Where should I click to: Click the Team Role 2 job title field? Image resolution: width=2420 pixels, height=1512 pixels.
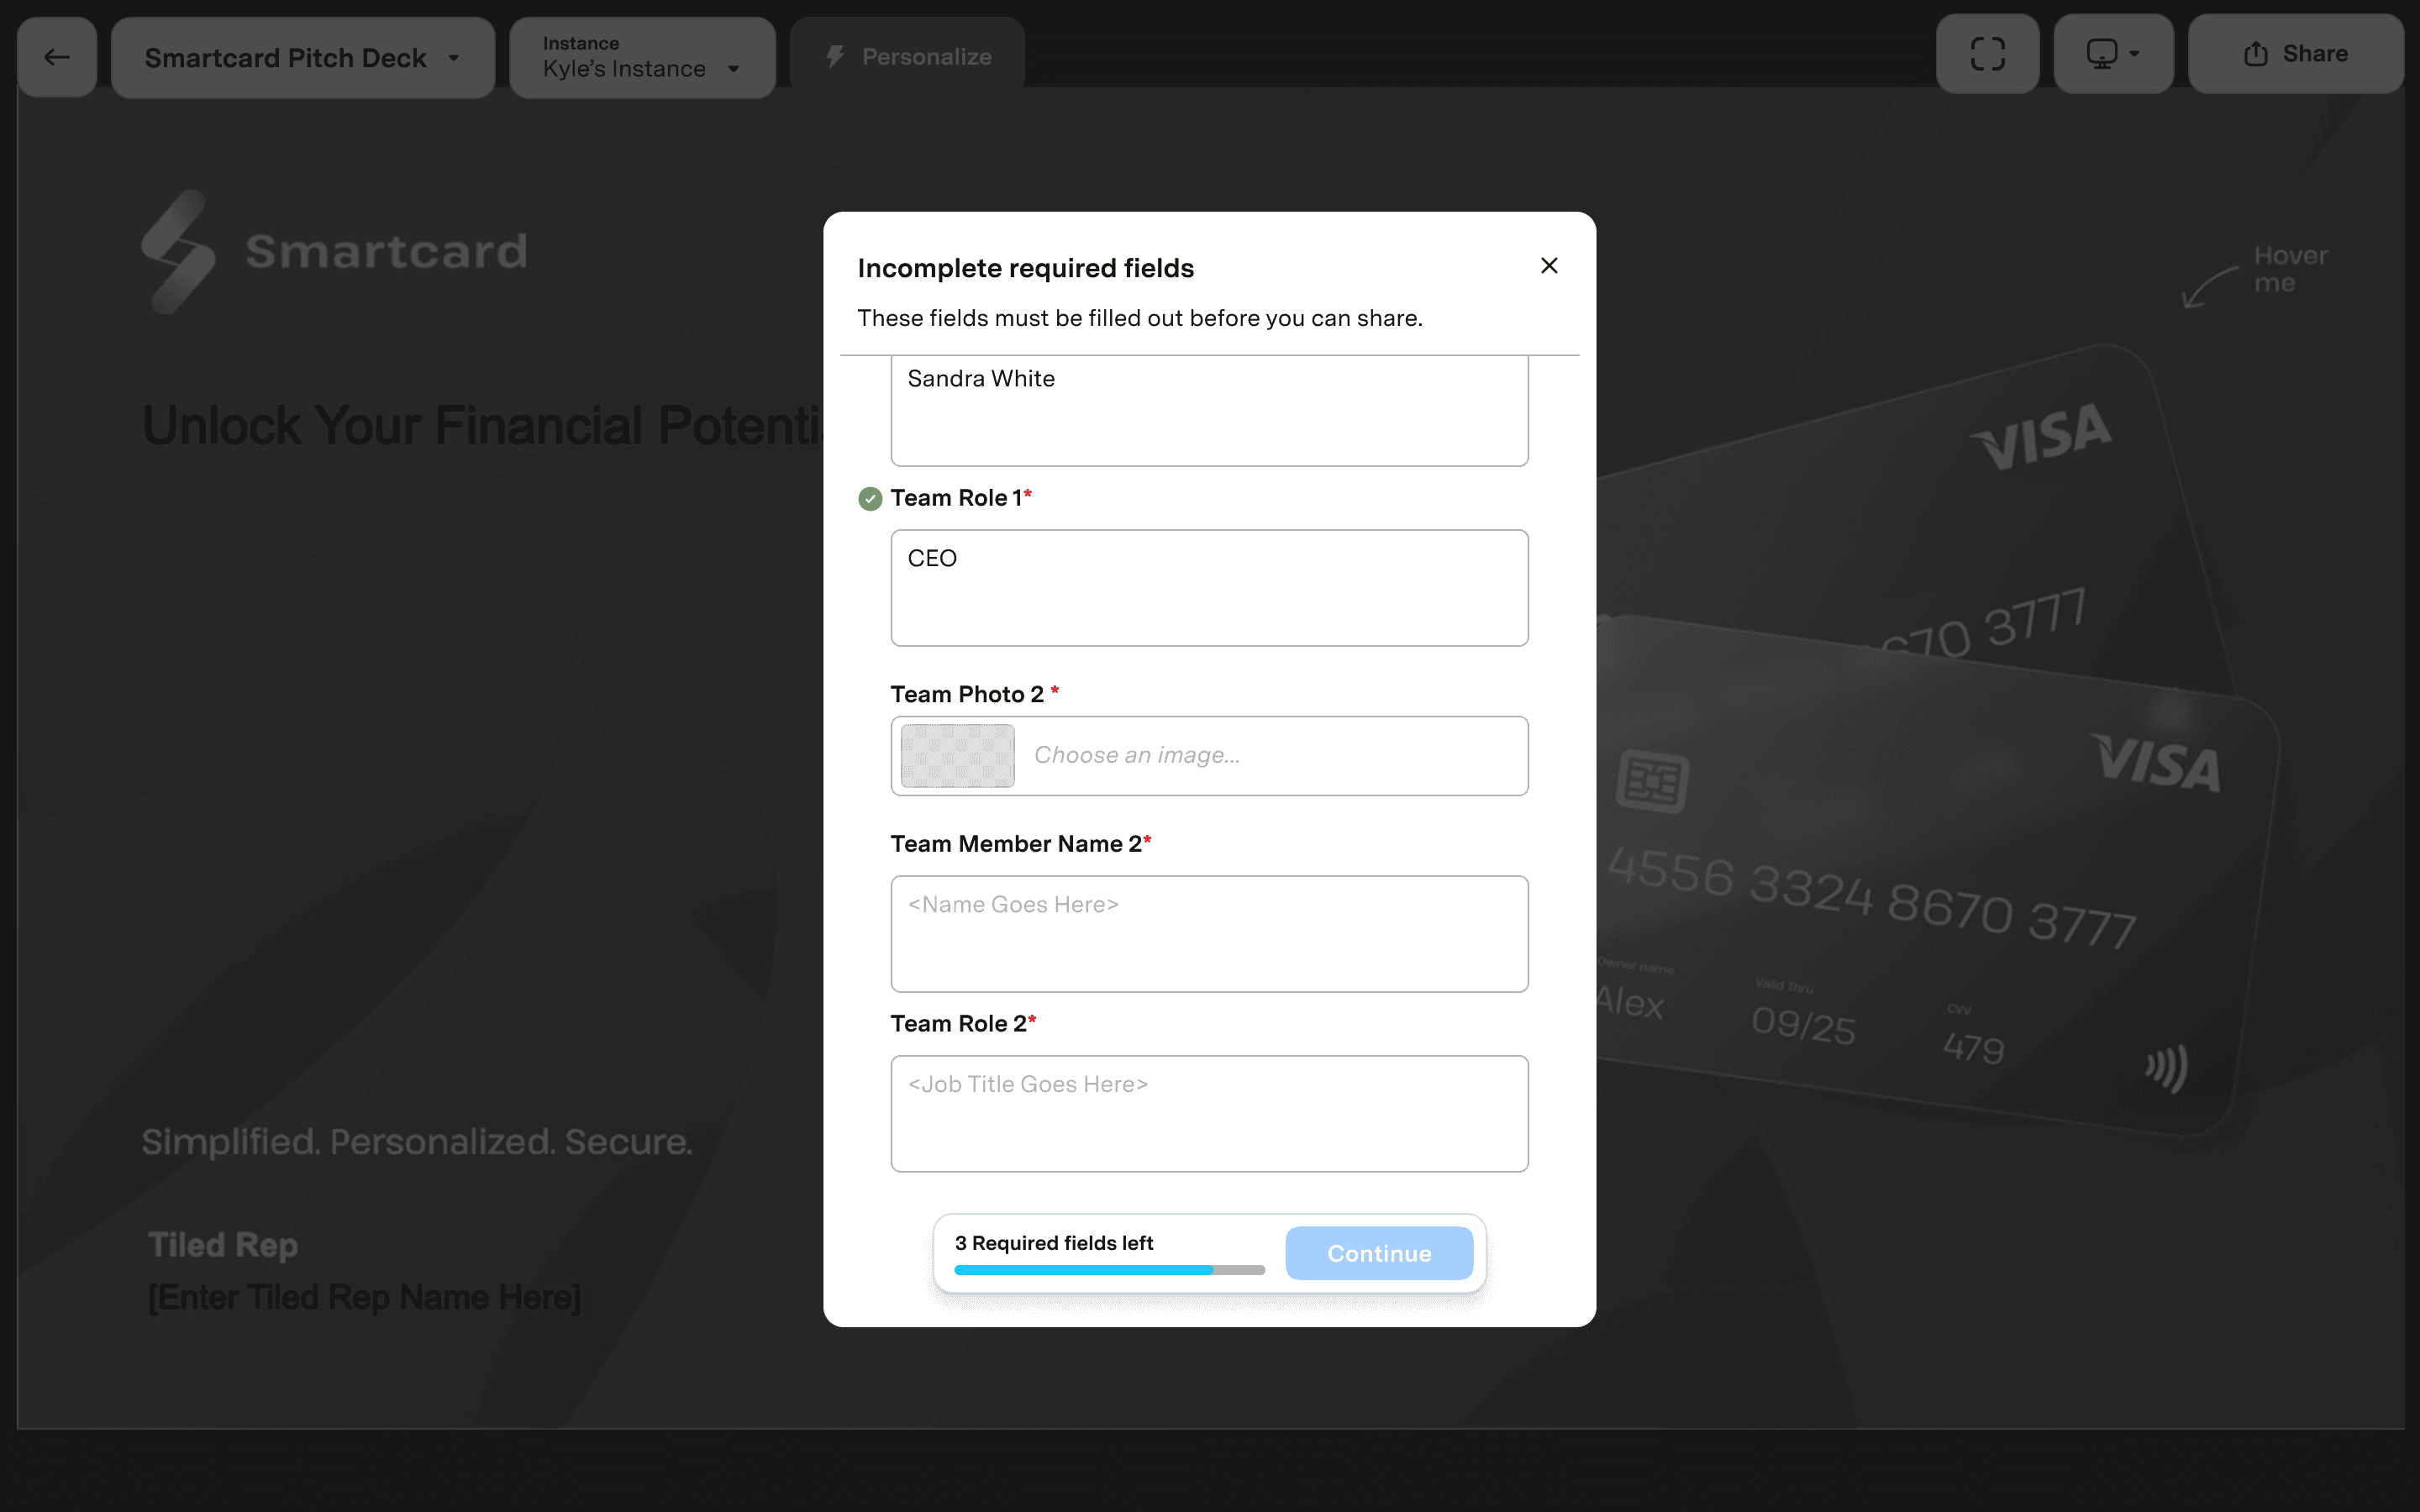click(1209, 1114)
